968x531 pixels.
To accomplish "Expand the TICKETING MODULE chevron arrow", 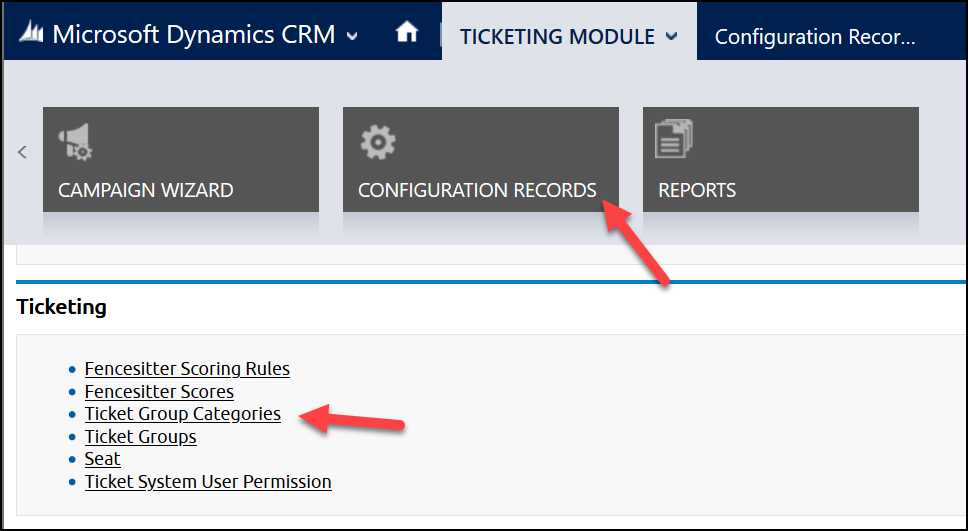I will pyautogui.click(x=672, y=36).
